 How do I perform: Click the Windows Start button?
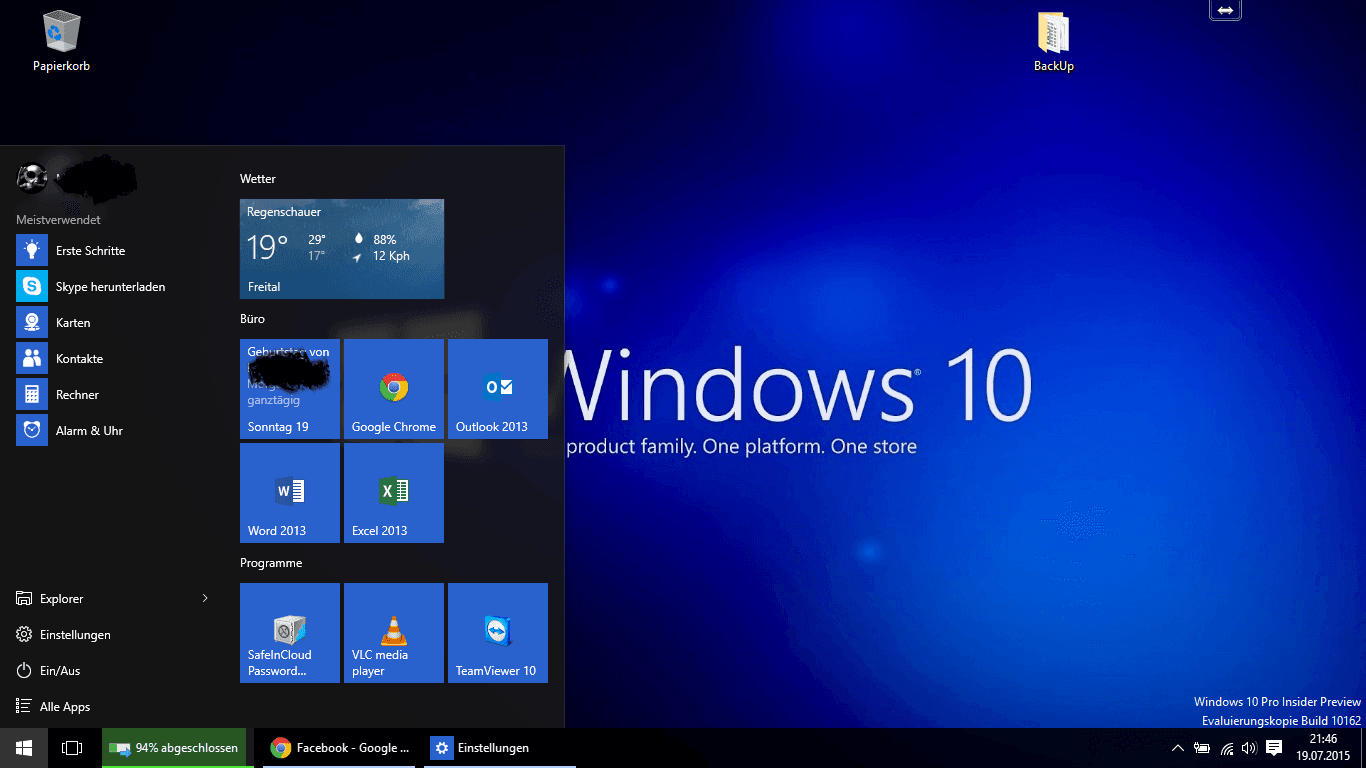[24, 748]
